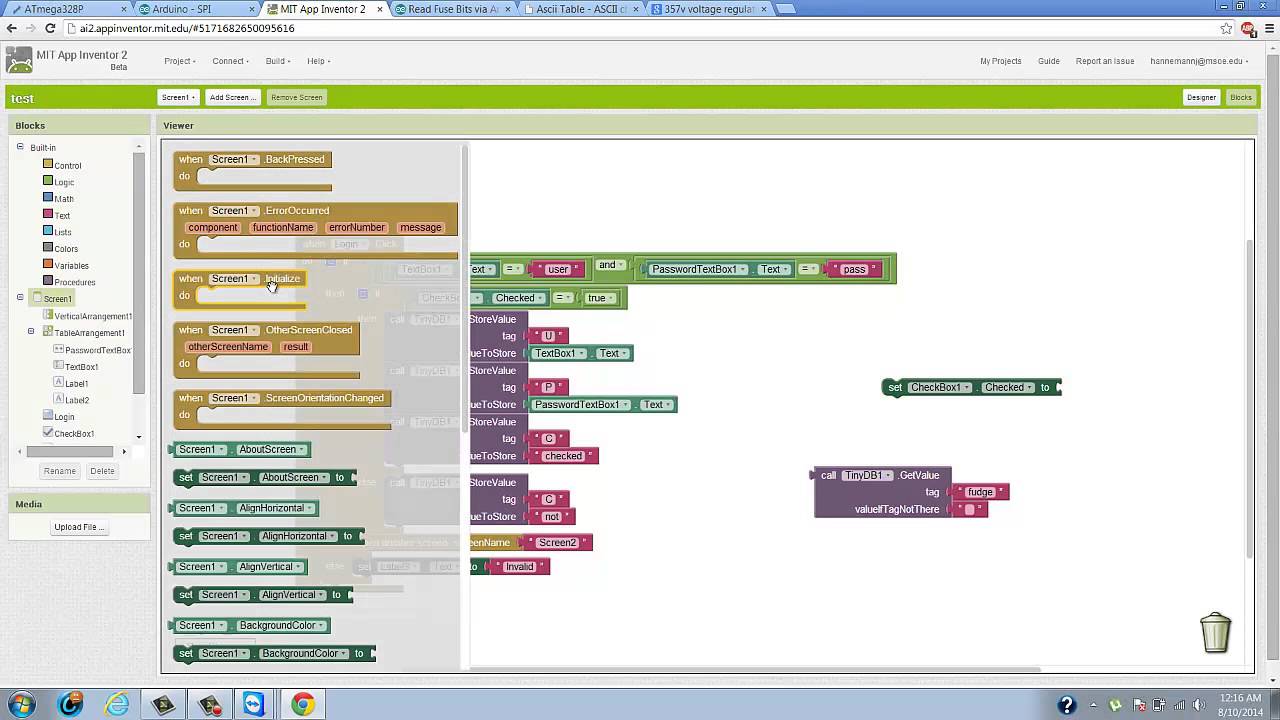Click the Rename button
Viewport: 1280px width, 720px height.
pos(60,471)
